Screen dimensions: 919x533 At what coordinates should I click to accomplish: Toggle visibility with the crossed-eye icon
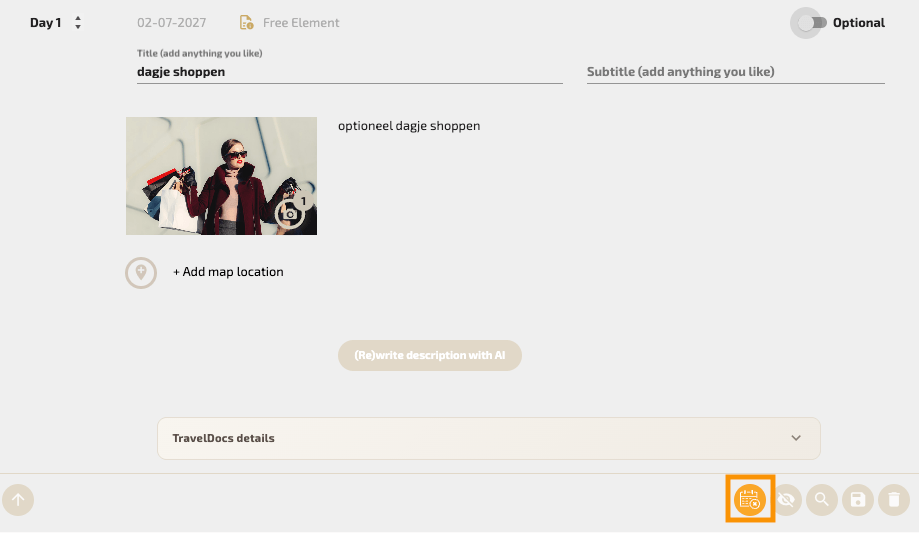pos(786,499)
